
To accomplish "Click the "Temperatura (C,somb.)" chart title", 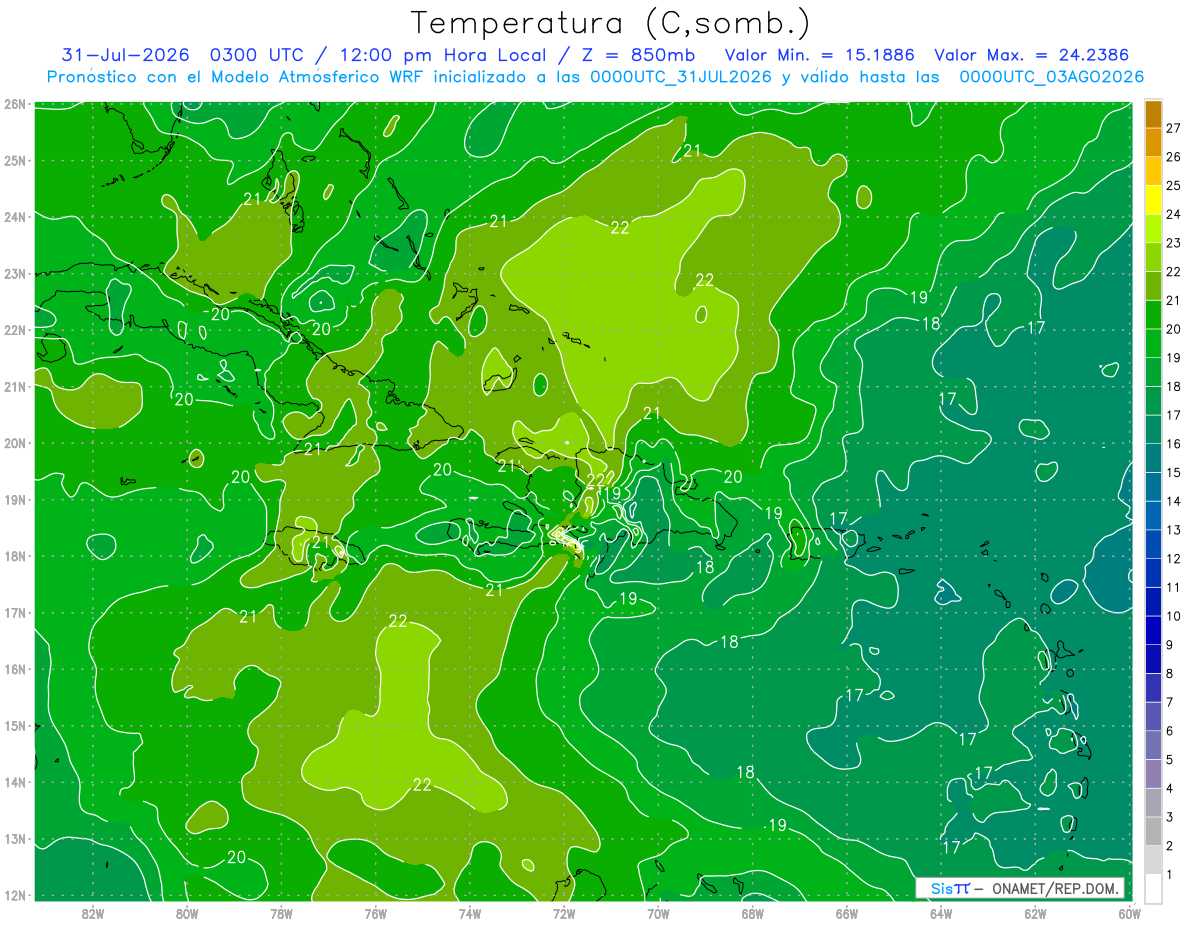I will [x=611, y=24].
